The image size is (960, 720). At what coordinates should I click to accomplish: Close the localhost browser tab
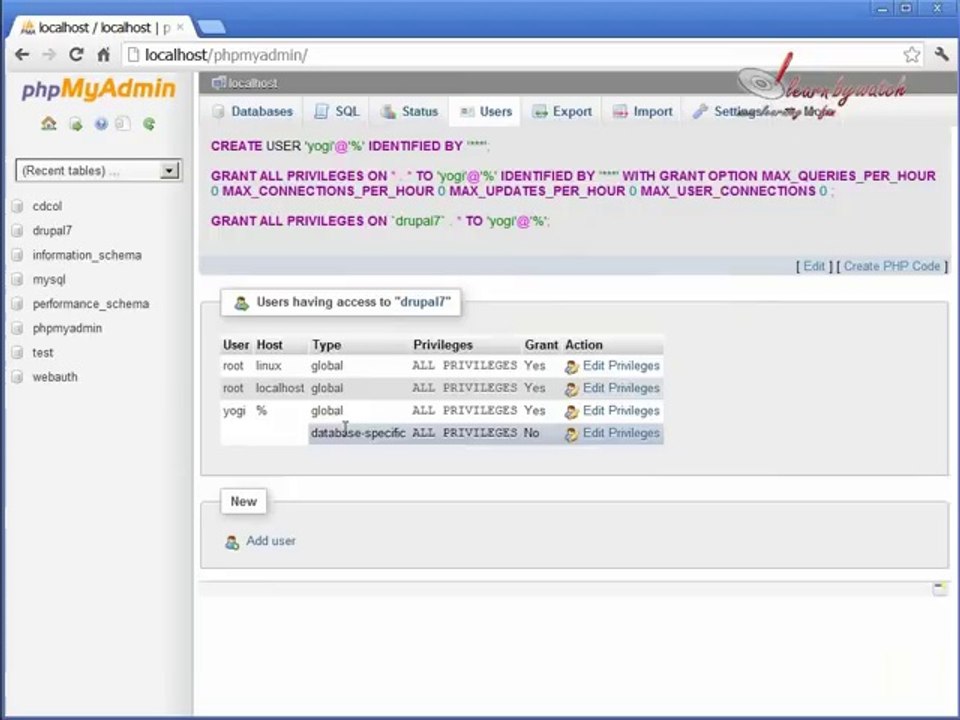click(x=180, y=28)
